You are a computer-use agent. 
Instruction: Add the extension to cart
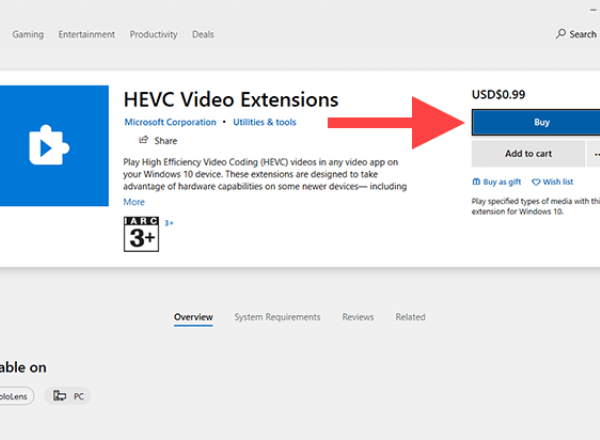click(x=528, y=154)
